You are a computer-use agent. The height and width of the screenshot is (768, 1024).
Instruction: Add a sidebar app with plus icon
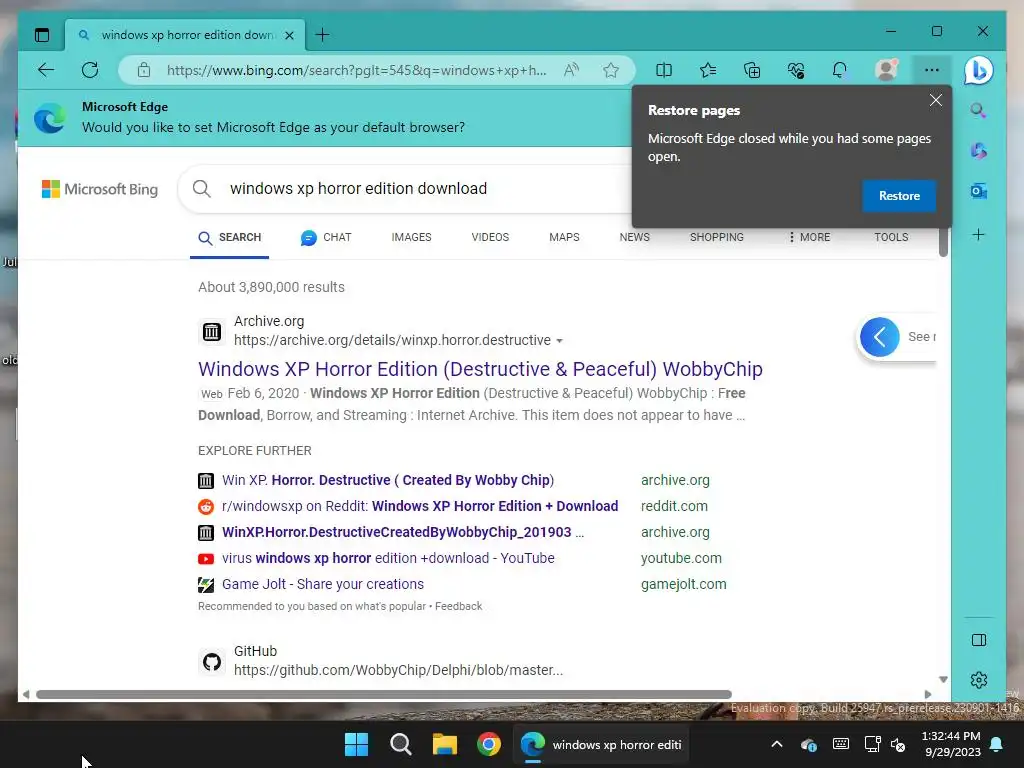pyautogui.click(x=978, y=234)
